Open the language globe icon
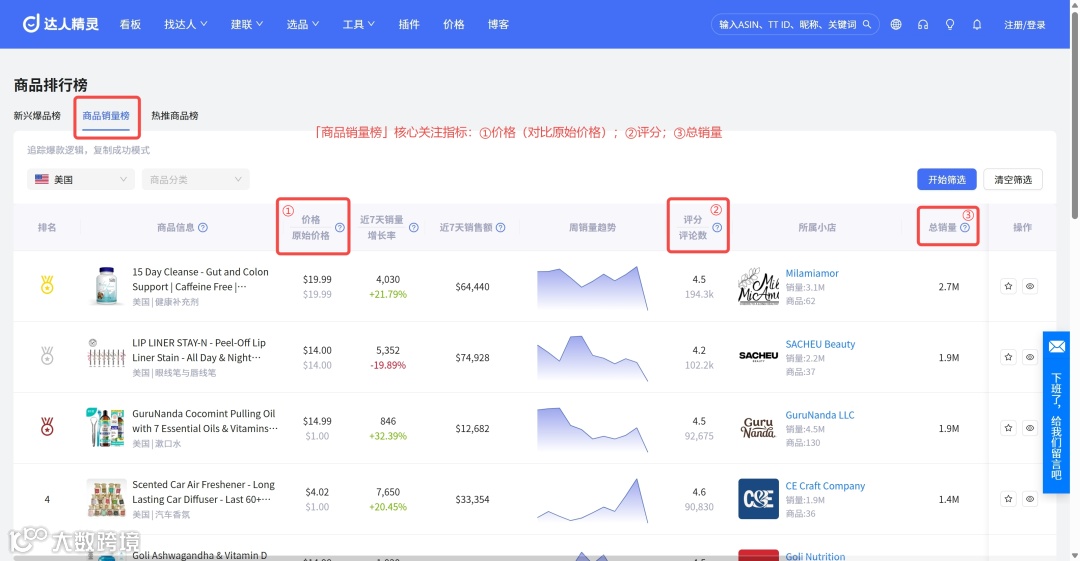The height and width of the screenshot is (561, 1080). pos(895,24)
